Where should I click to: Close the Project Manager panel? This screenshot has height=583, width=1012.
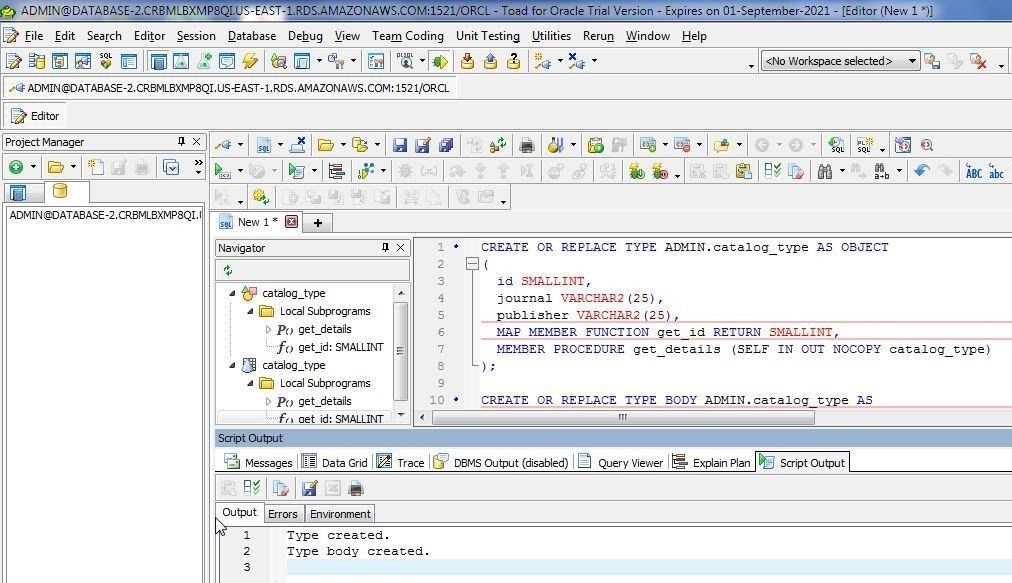[x=197, y=141]
